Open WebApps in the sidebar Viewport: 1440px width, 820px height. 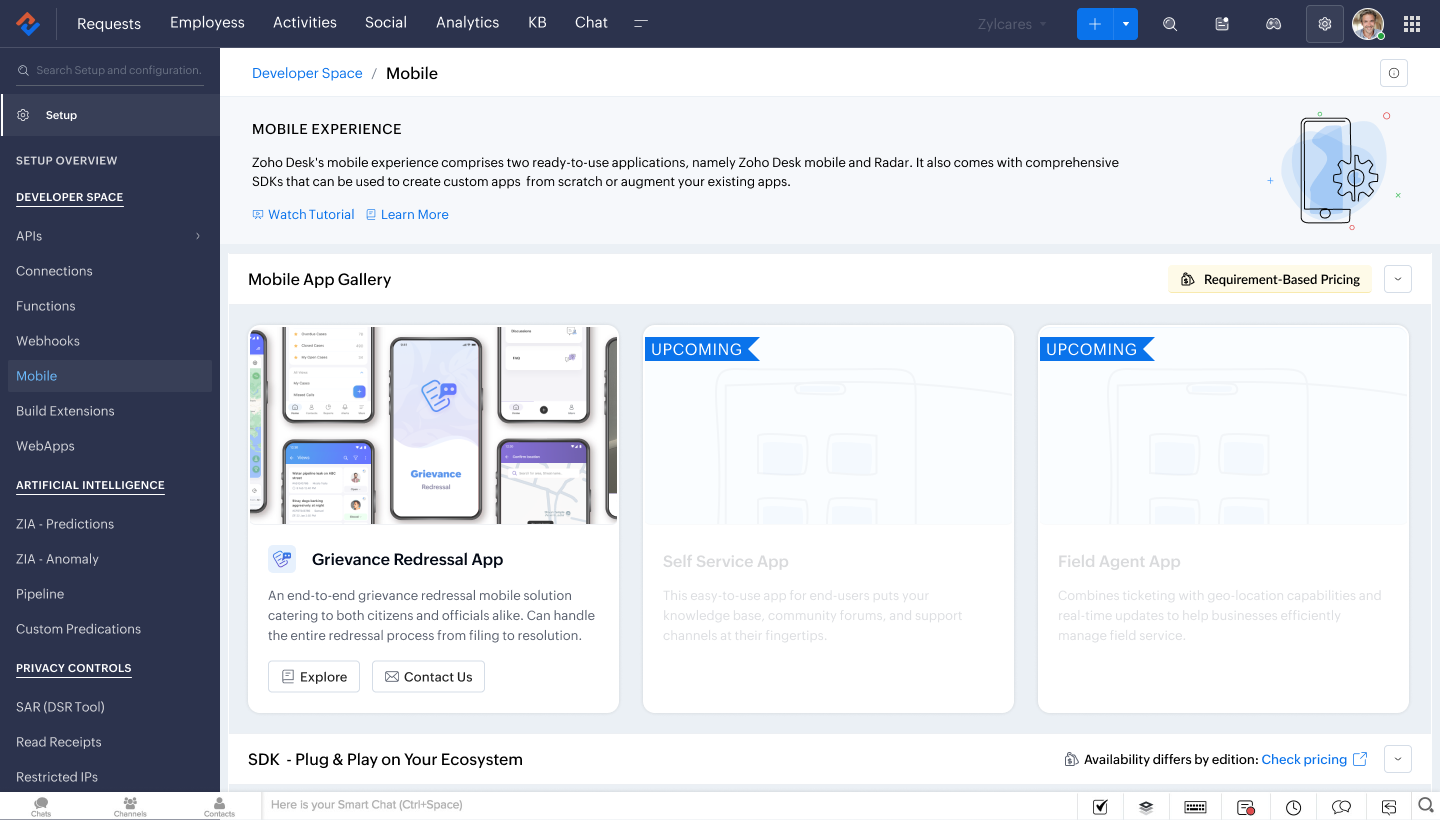click(45, 446)
